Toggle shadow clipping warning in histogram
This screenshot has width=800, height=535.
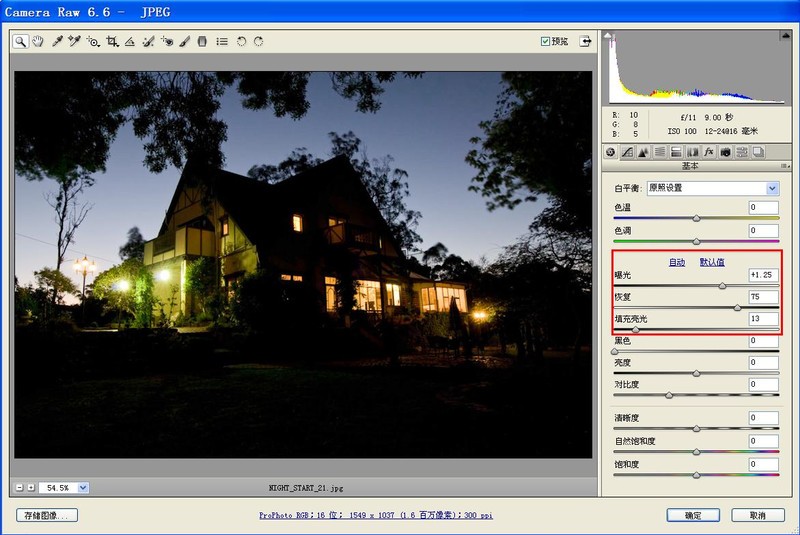[x=607, y=35]
